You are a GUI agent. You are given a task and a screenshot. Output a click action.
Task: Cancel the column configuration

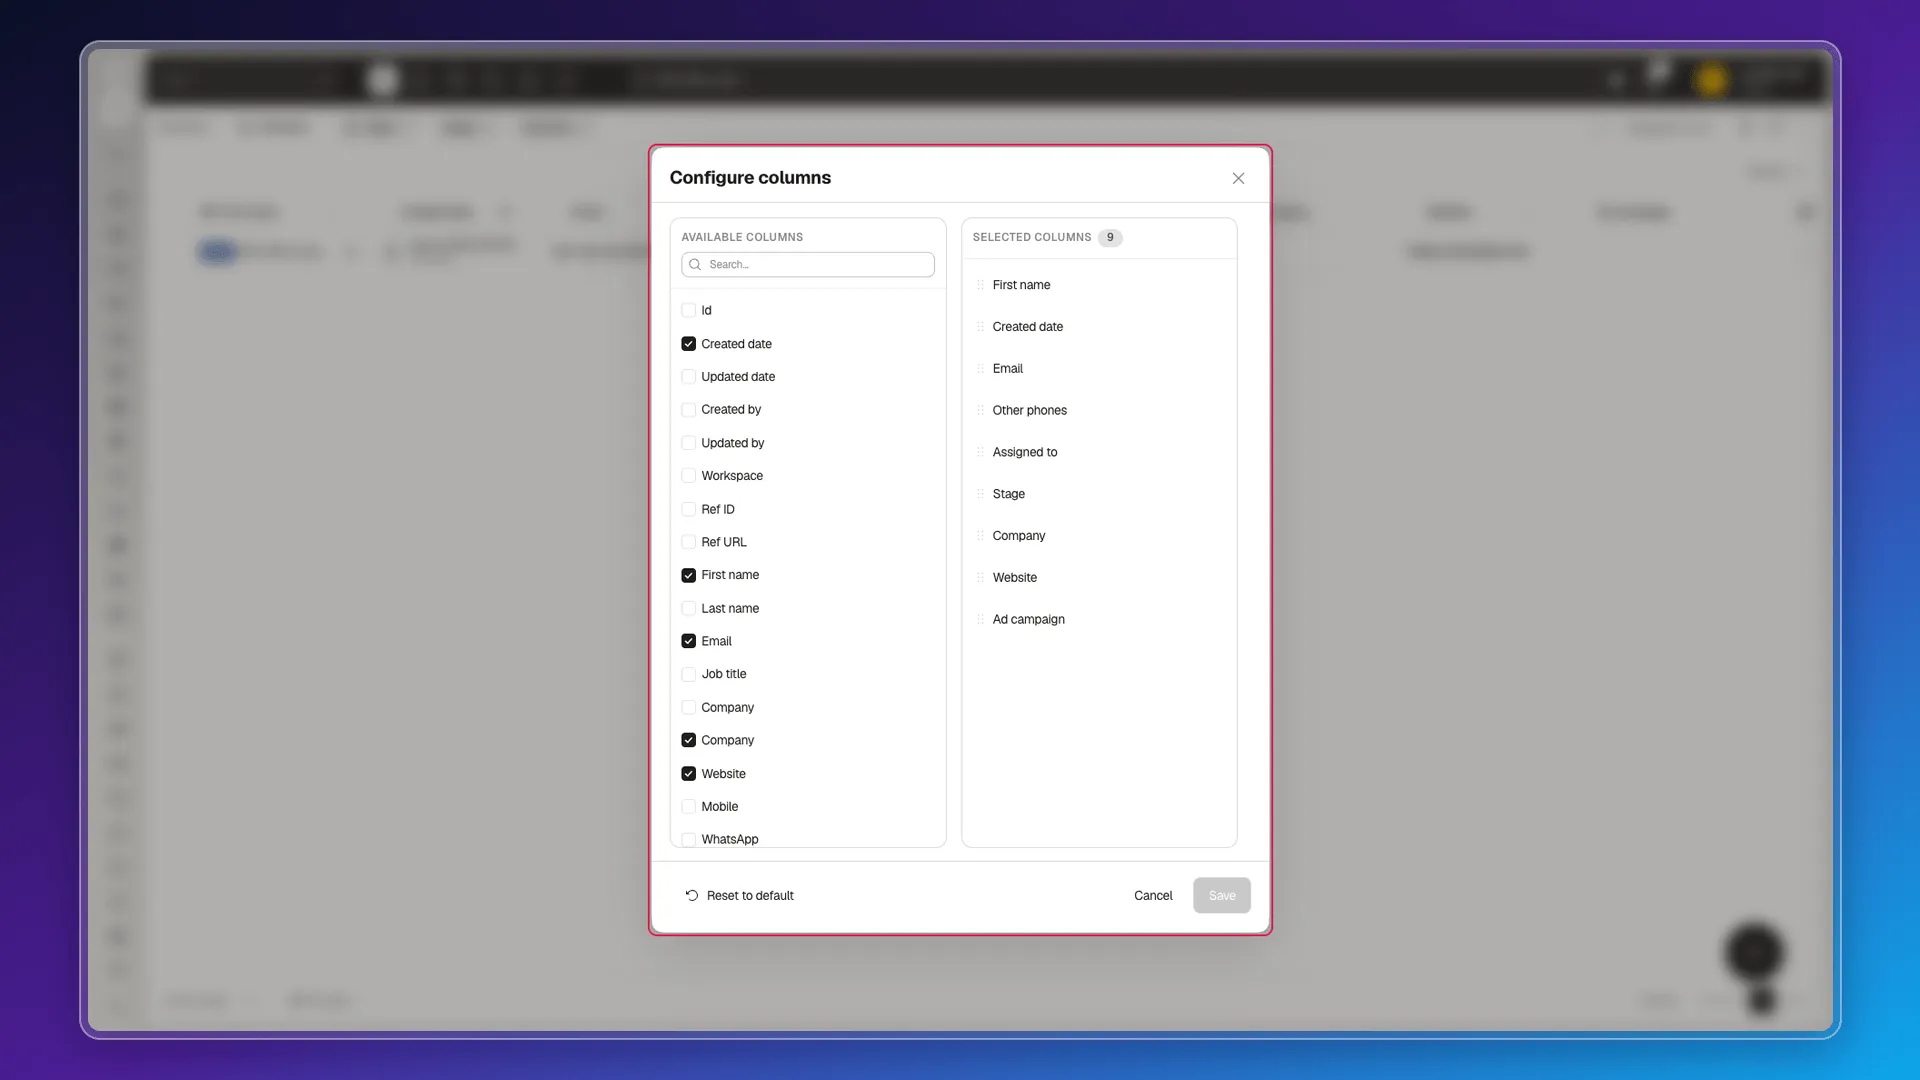tap(1153, 896)
